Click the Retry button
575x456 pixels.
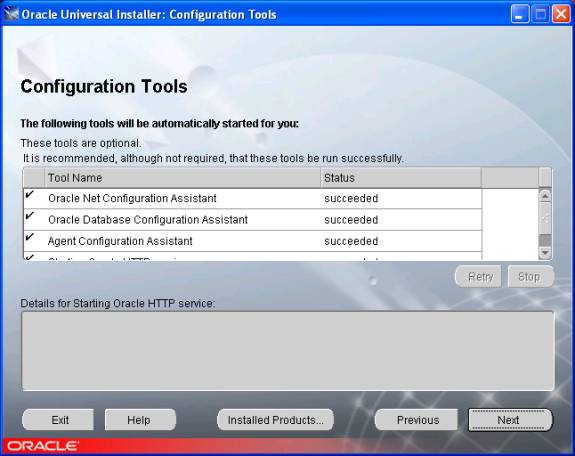pyautogui.click(x=479, y=276)
